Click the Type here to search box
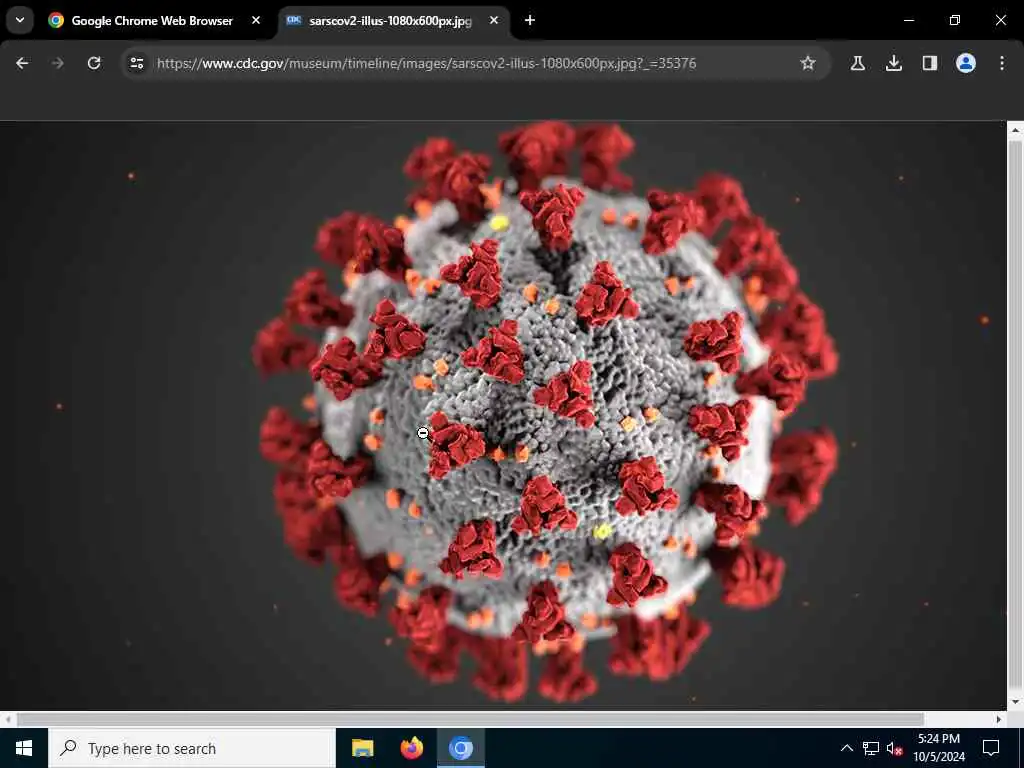This screenshot has width=1024, height=768. click(191, 748)
